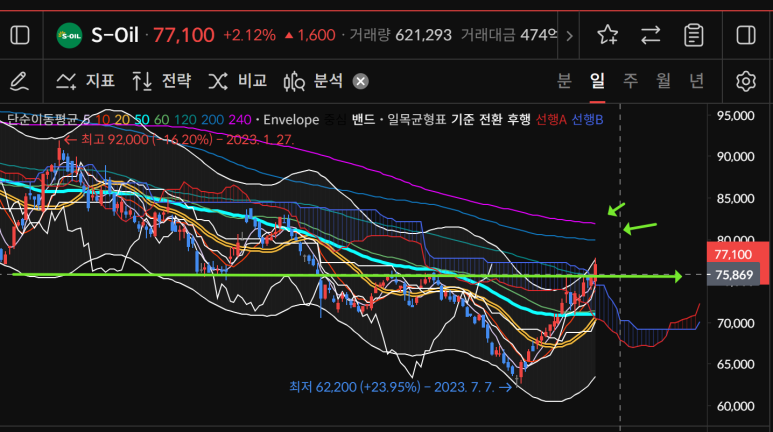Click the current price 77,100 header
Viewport: 773px width, 432px height.
click(x=184, y=36)
